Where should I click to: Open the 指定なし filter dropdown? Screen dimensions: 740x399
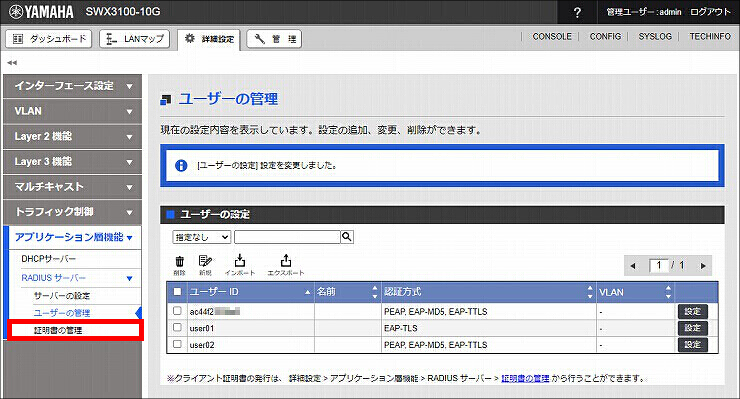pos(202,237)
